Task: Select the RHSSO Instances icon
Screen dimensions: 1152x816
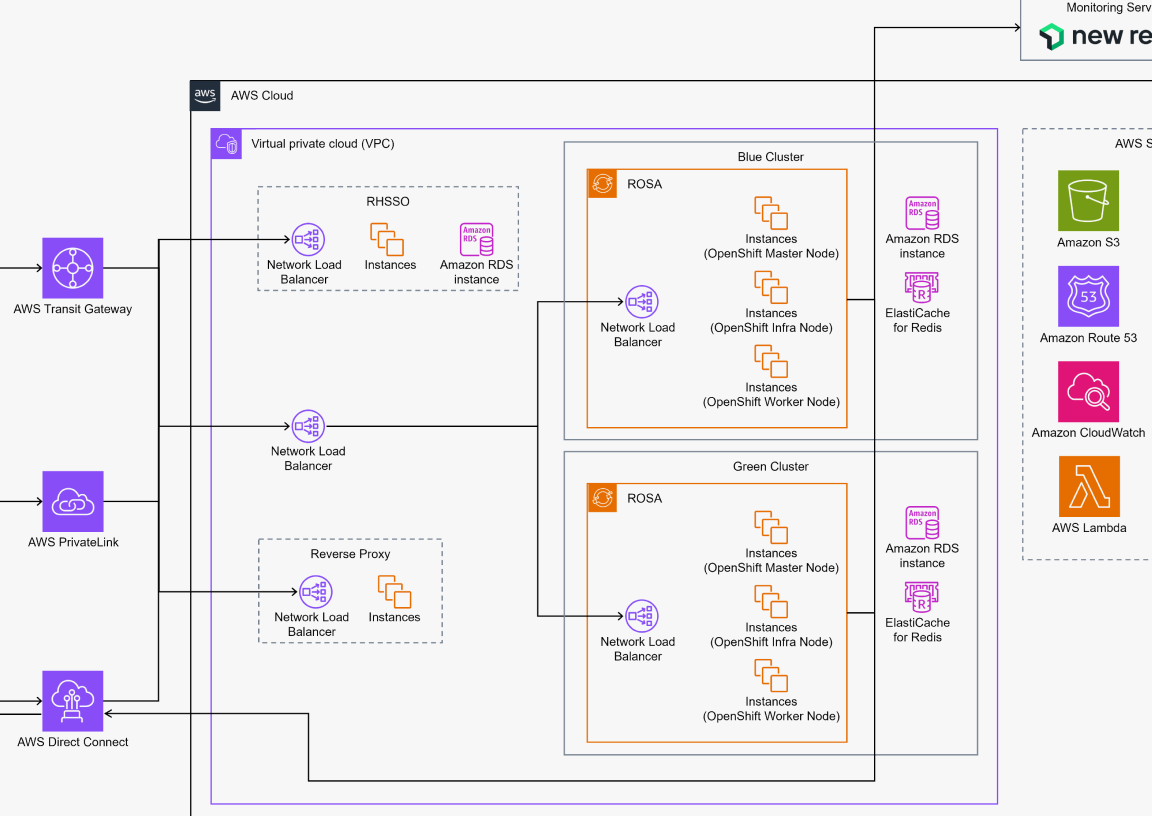Action: click(x=387, y=239)
